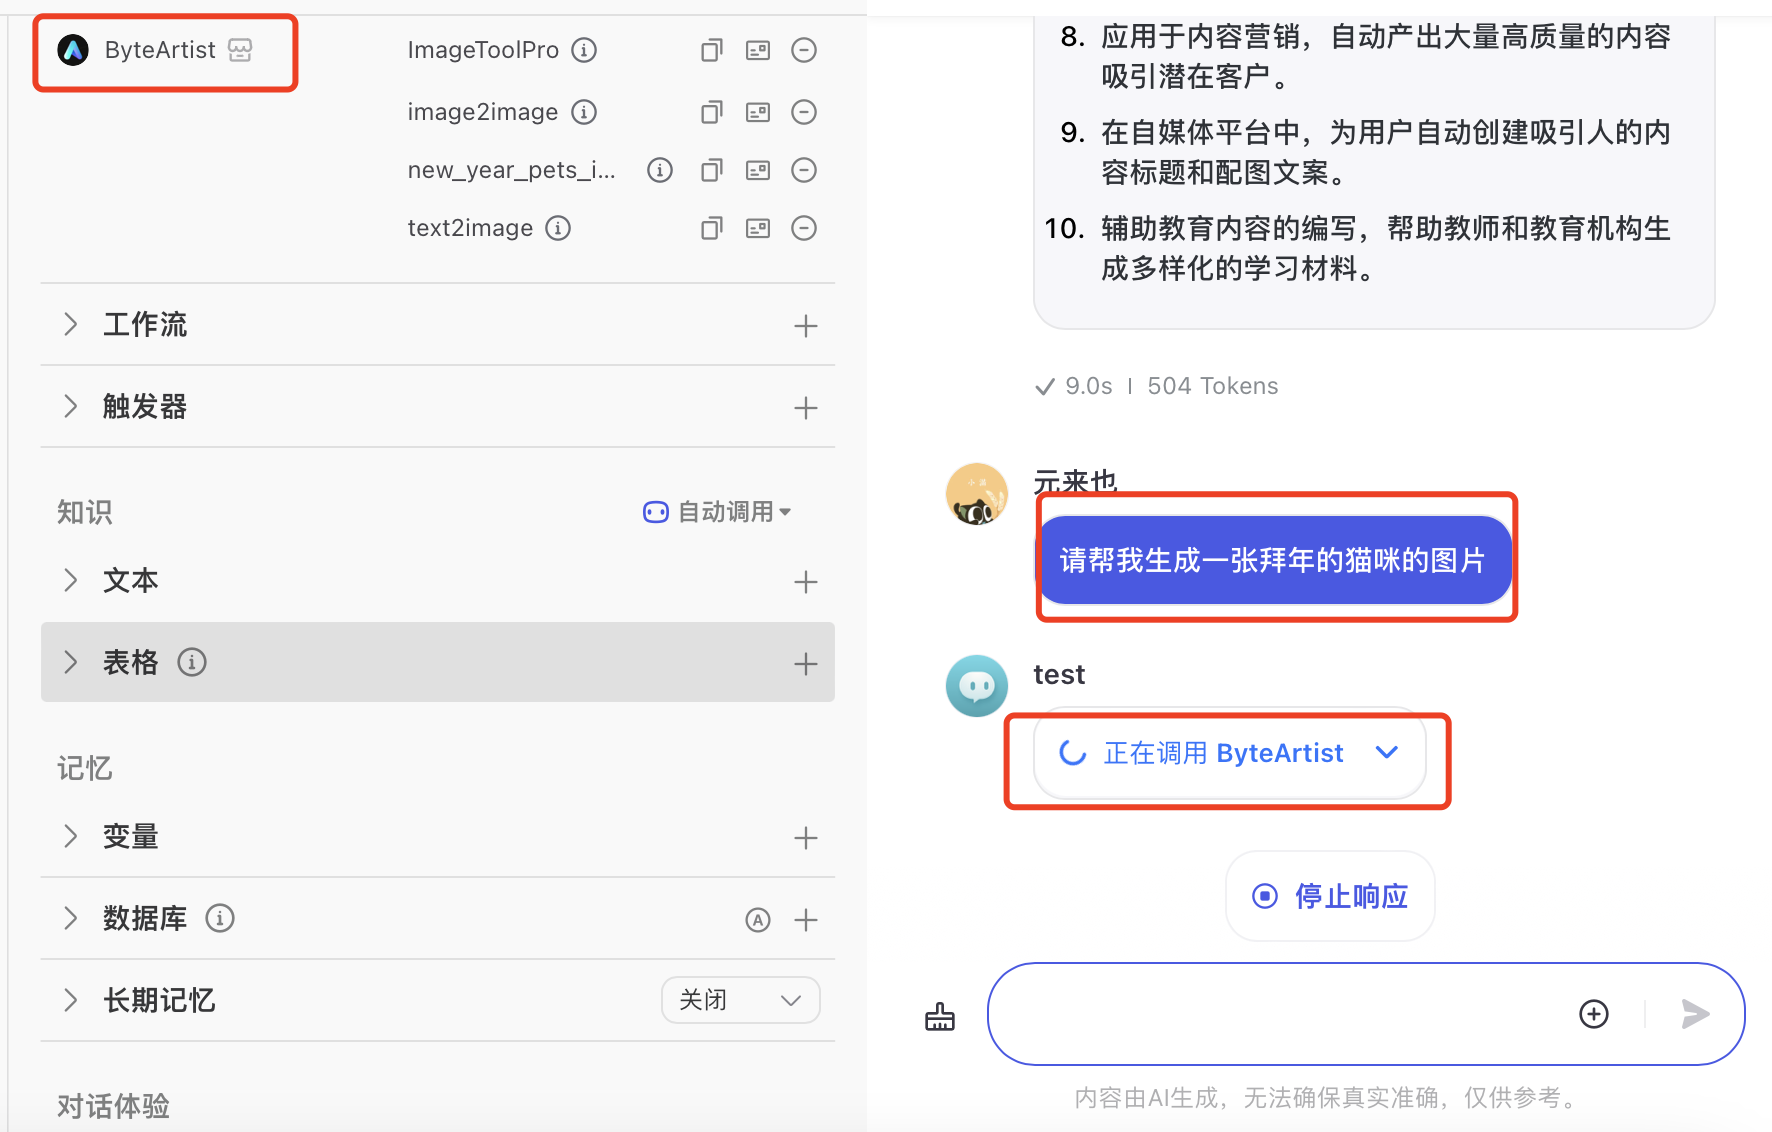Add a new 工作流 with plus icon
This screenshot has height=1132, width=1772.
[x=806, y=326]
